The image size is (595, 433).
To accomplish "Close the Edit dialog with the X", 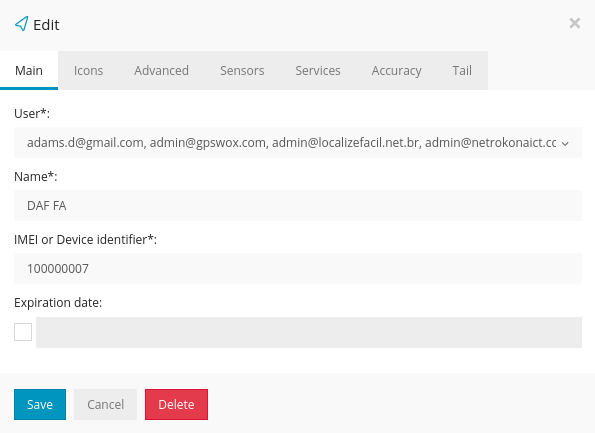I will (575, 24).
